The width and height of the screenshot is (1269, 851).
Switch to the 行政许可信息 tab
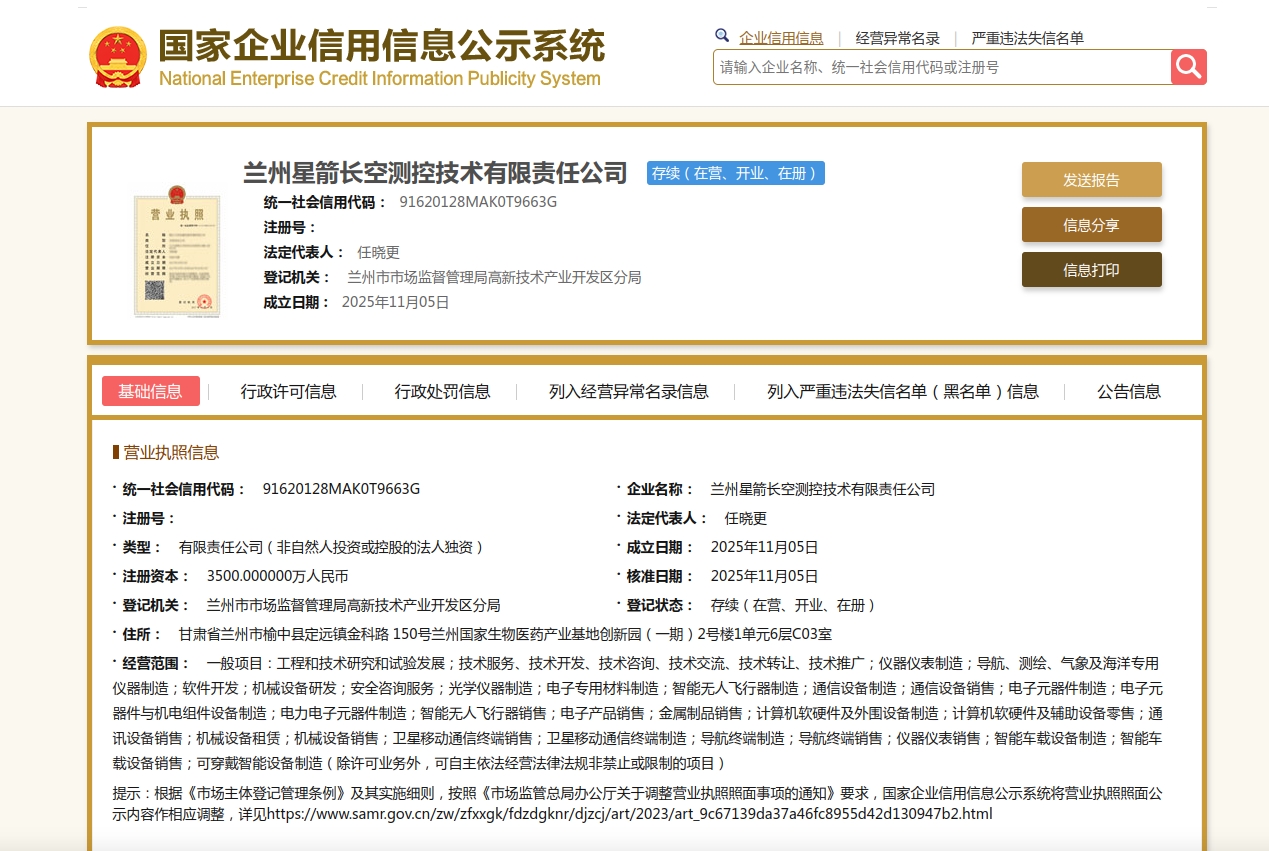click(288, 391)
